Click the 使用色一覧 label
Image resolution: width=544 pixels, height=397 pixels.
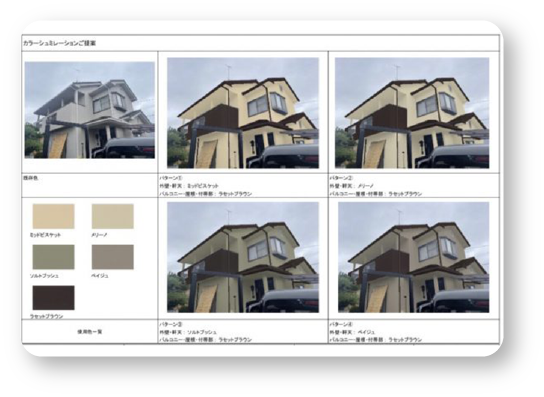click(90, 332)
